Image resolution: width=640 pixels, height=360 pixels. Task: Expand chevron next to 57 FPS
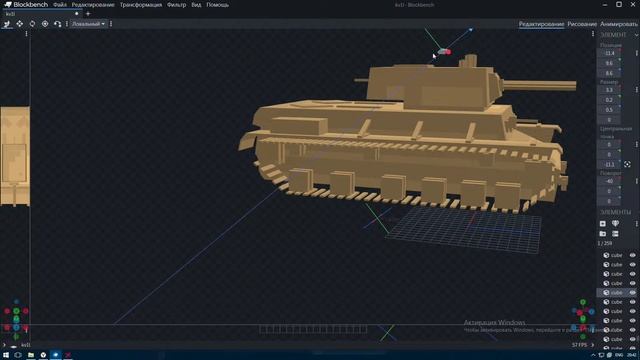(592, 345)
